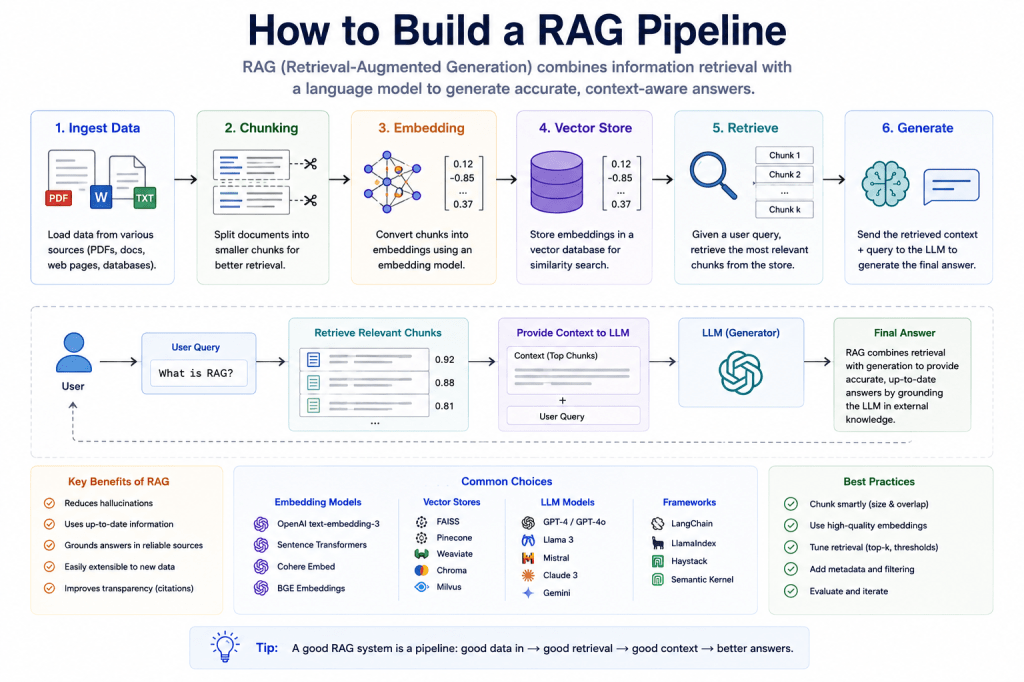Viewport: 1024px width, 682px height.
Task: Click the 'Vector Stores' column heading
Action: pos(452,502)
